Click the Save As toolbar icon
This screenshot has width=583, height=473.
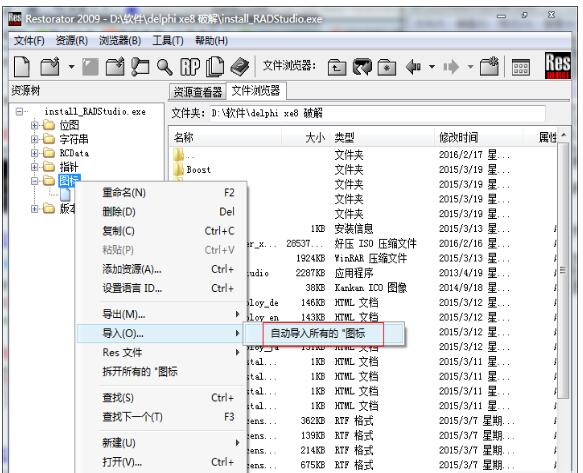pos(115,67)
